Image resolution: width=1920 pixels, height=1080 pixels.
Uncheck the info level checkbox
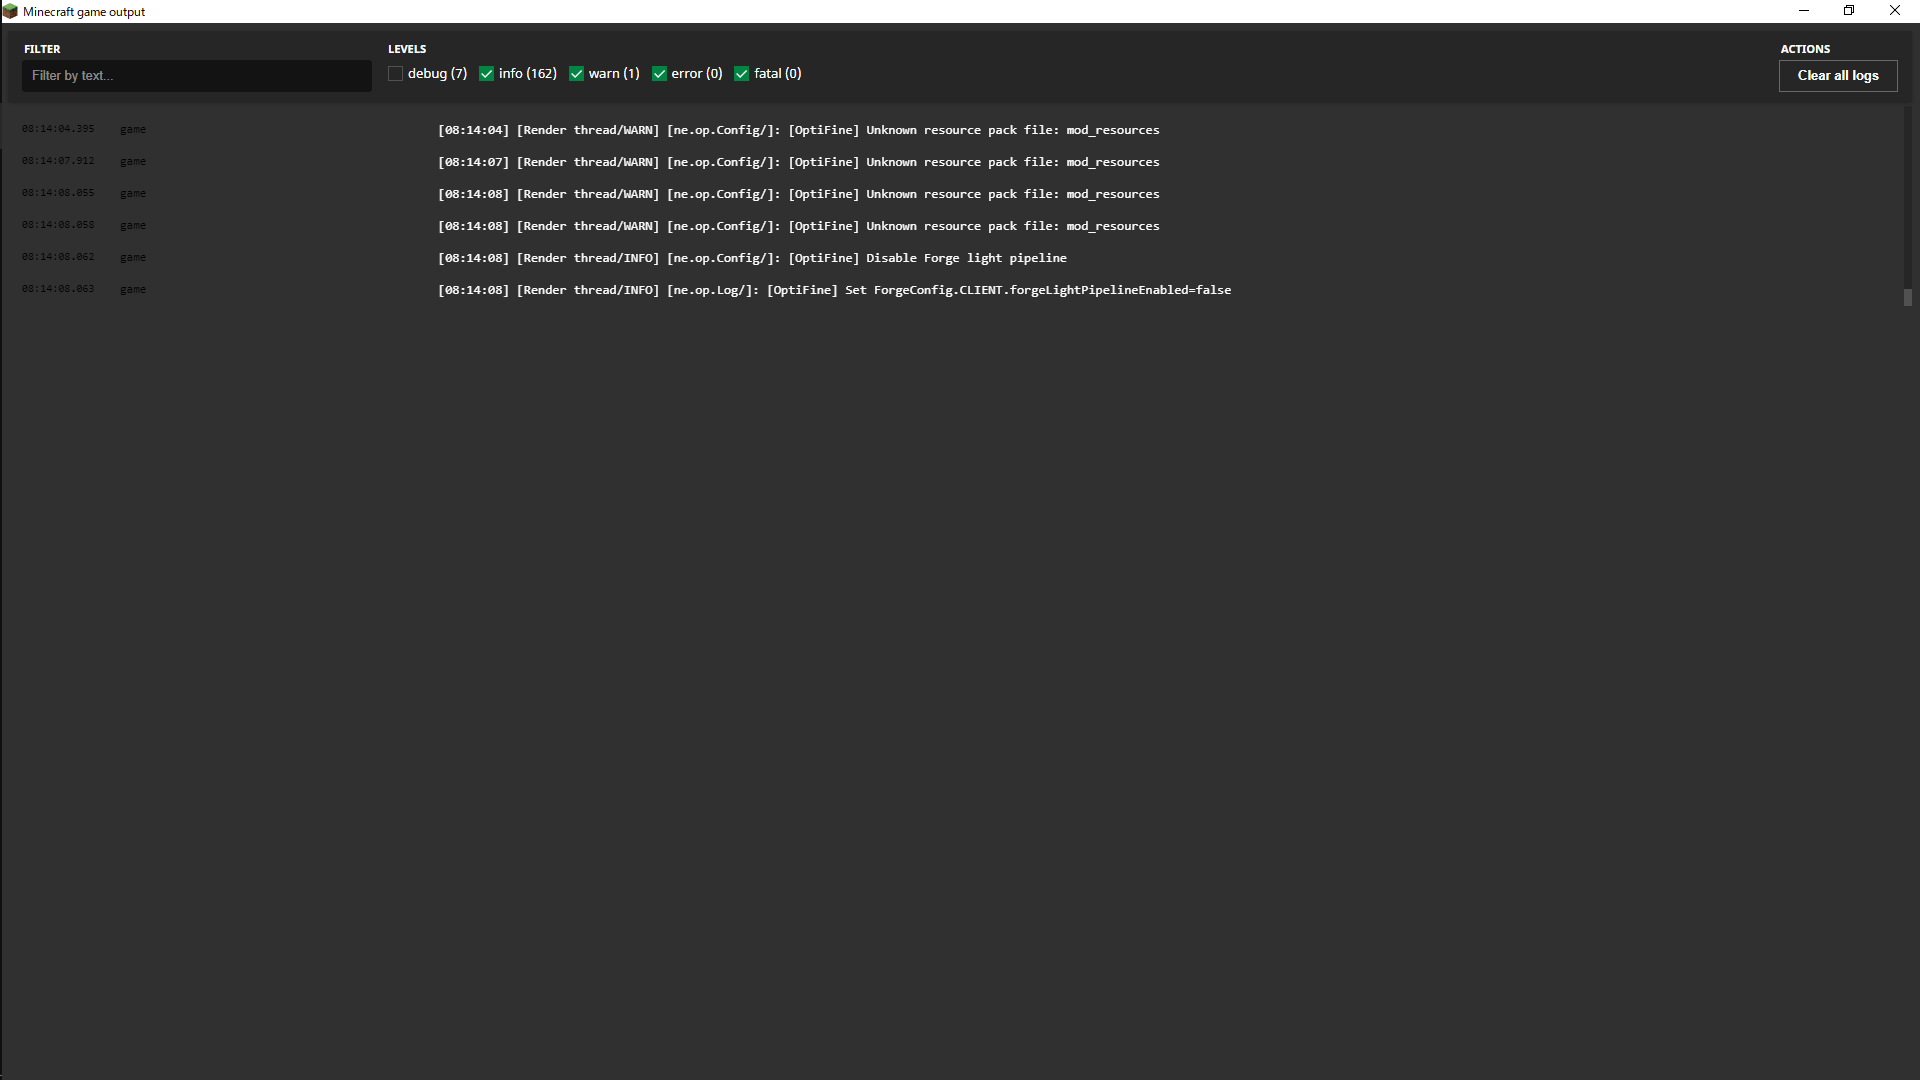point(486,74)
